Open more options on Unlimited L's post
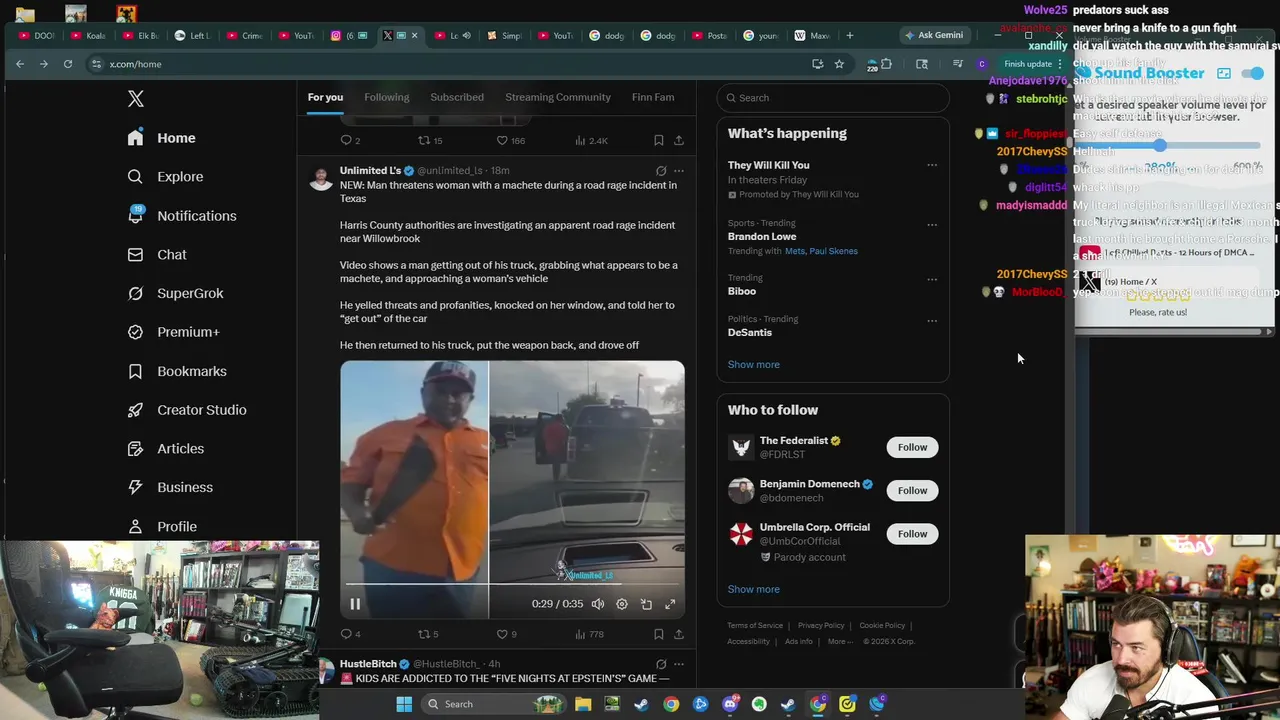Viewport: 1280px width, 720px height. point(679,171)
